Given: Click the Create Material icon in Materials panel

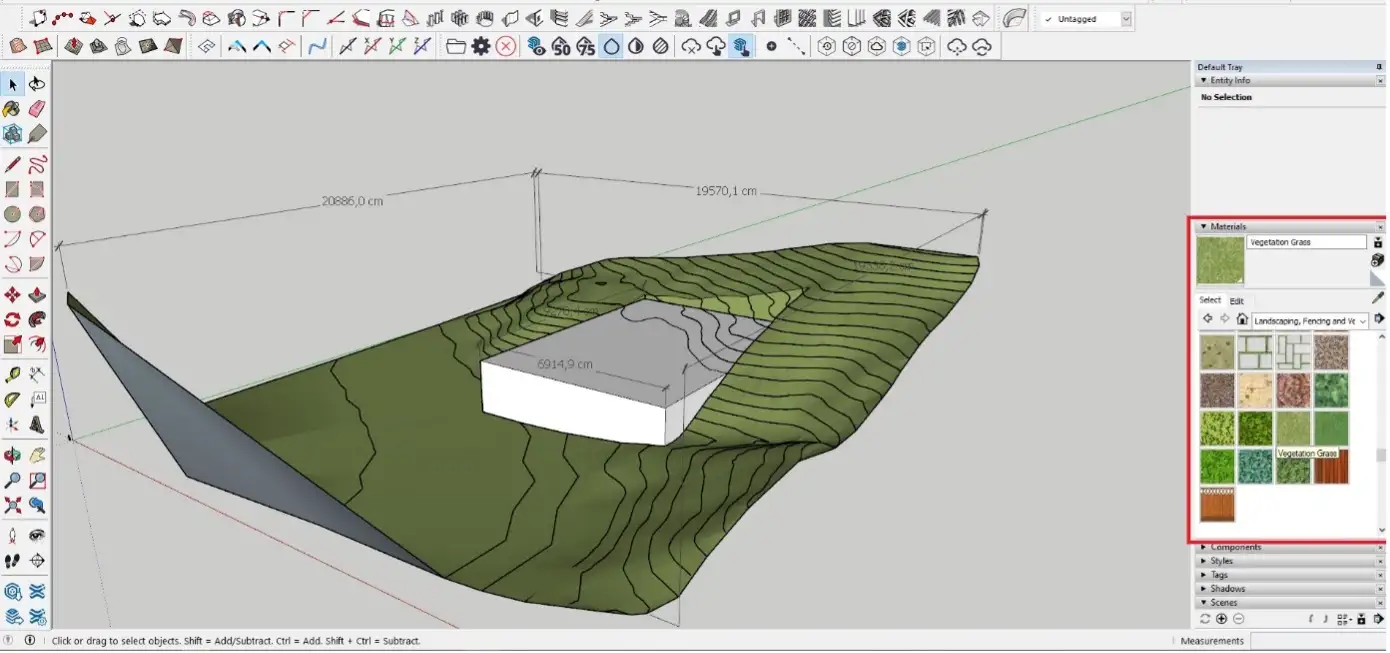Looking at the screenshot, I should pos(1377,260).
